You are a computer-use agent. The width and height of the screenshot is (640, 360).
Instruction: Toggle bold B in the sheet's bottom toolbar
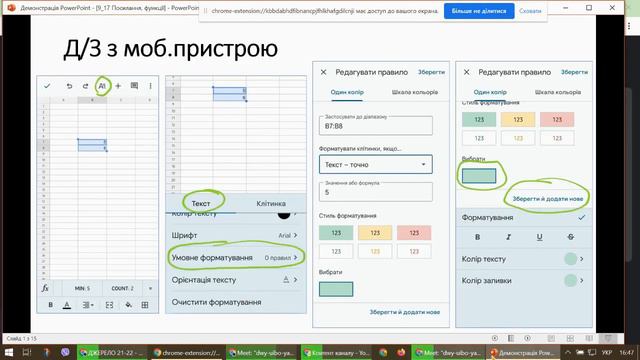tap(51, 305)
